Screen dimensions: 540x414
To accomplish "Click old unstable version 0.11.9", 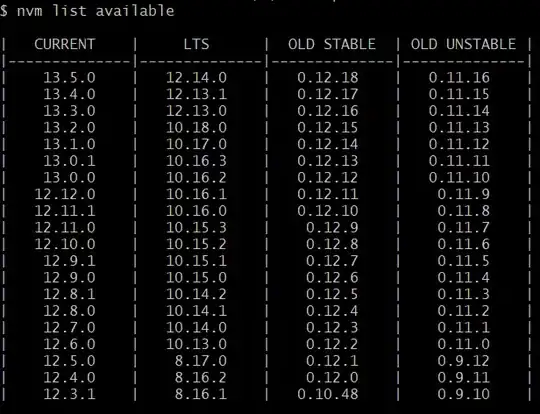I will [x=464, y=194].
